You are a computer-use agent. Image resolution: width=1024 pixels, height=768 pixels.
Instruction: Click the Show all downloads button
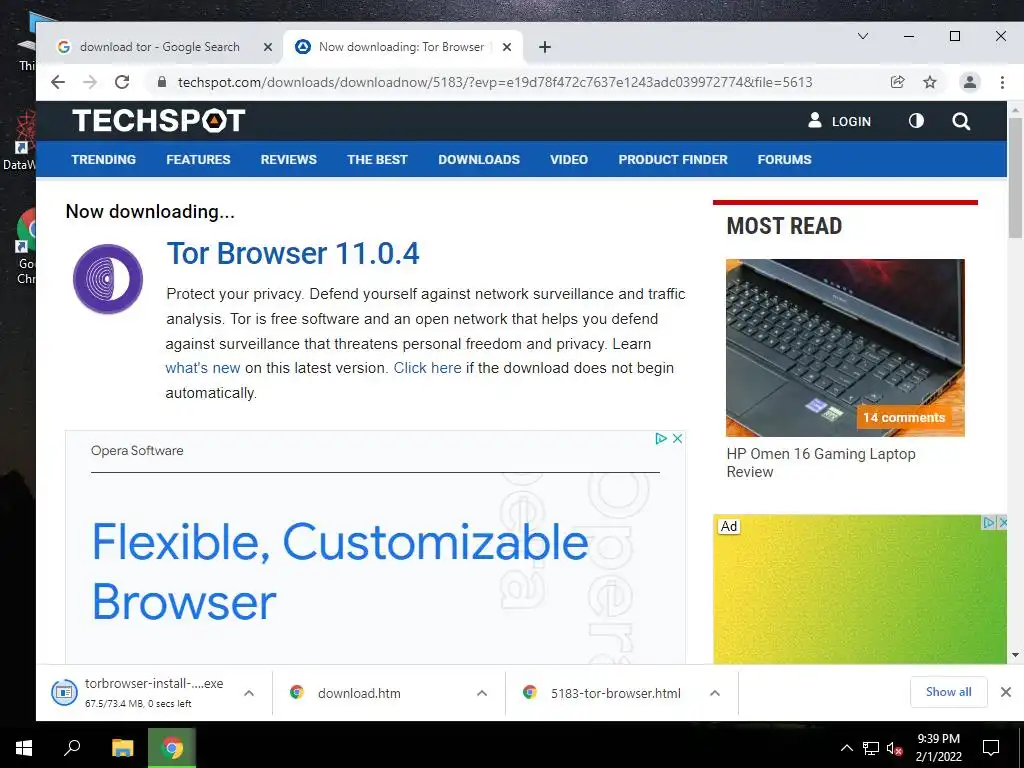click(x=948, y=692)
